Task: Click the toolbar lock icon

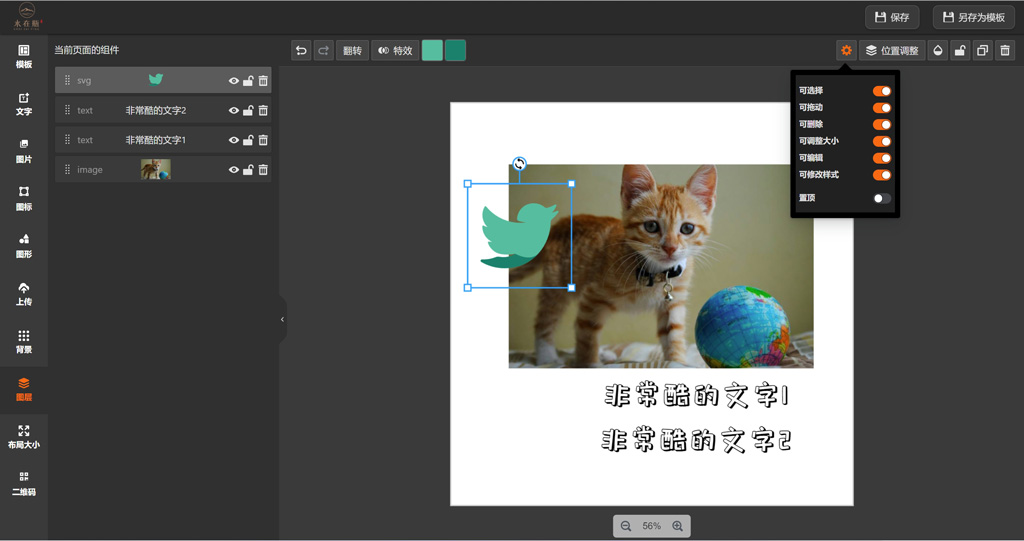Action: (x=960, y=50)
